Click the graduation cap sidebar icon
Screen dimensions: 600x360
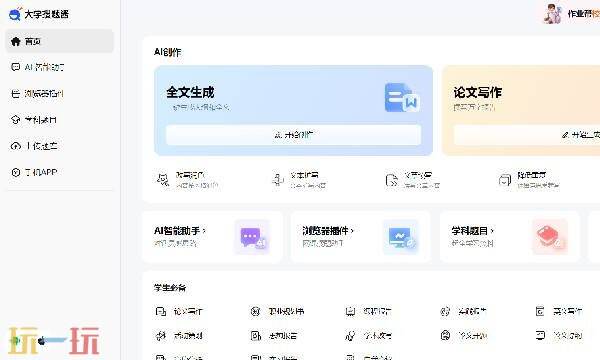point(15,120)
